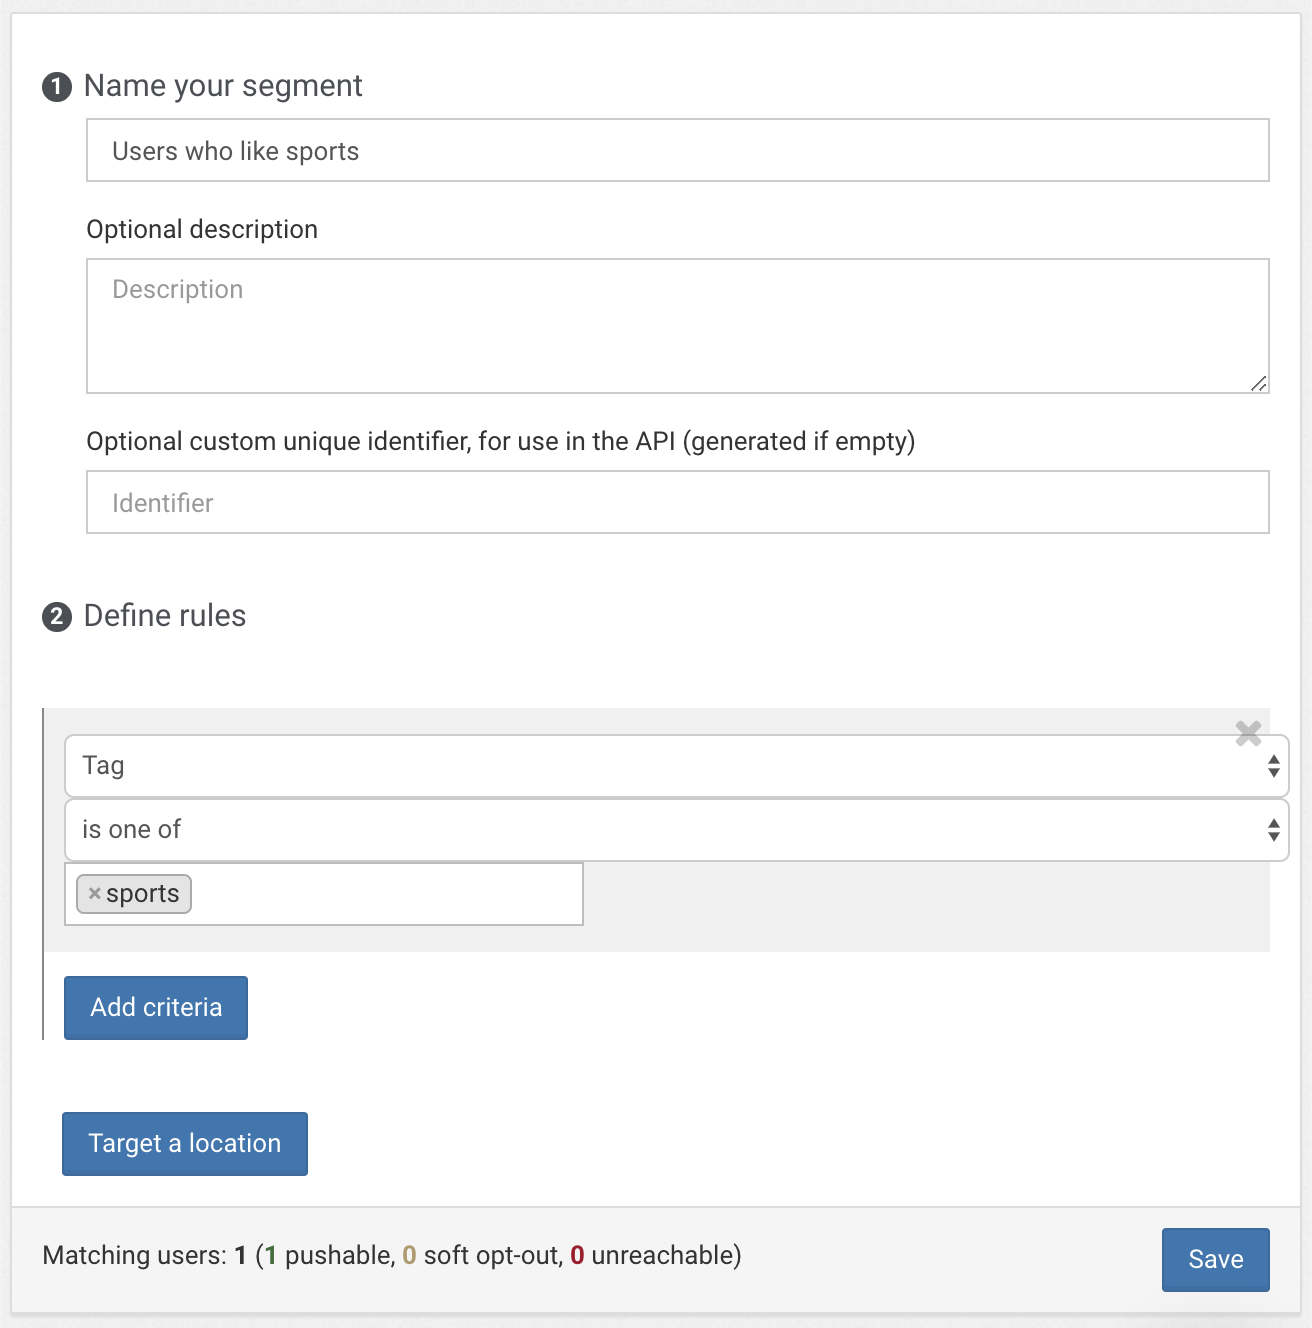The width and height of the screenshot is (1312, 1328).
Task: Delete the sports tag using its small x
Action: [x=95, y=893]
